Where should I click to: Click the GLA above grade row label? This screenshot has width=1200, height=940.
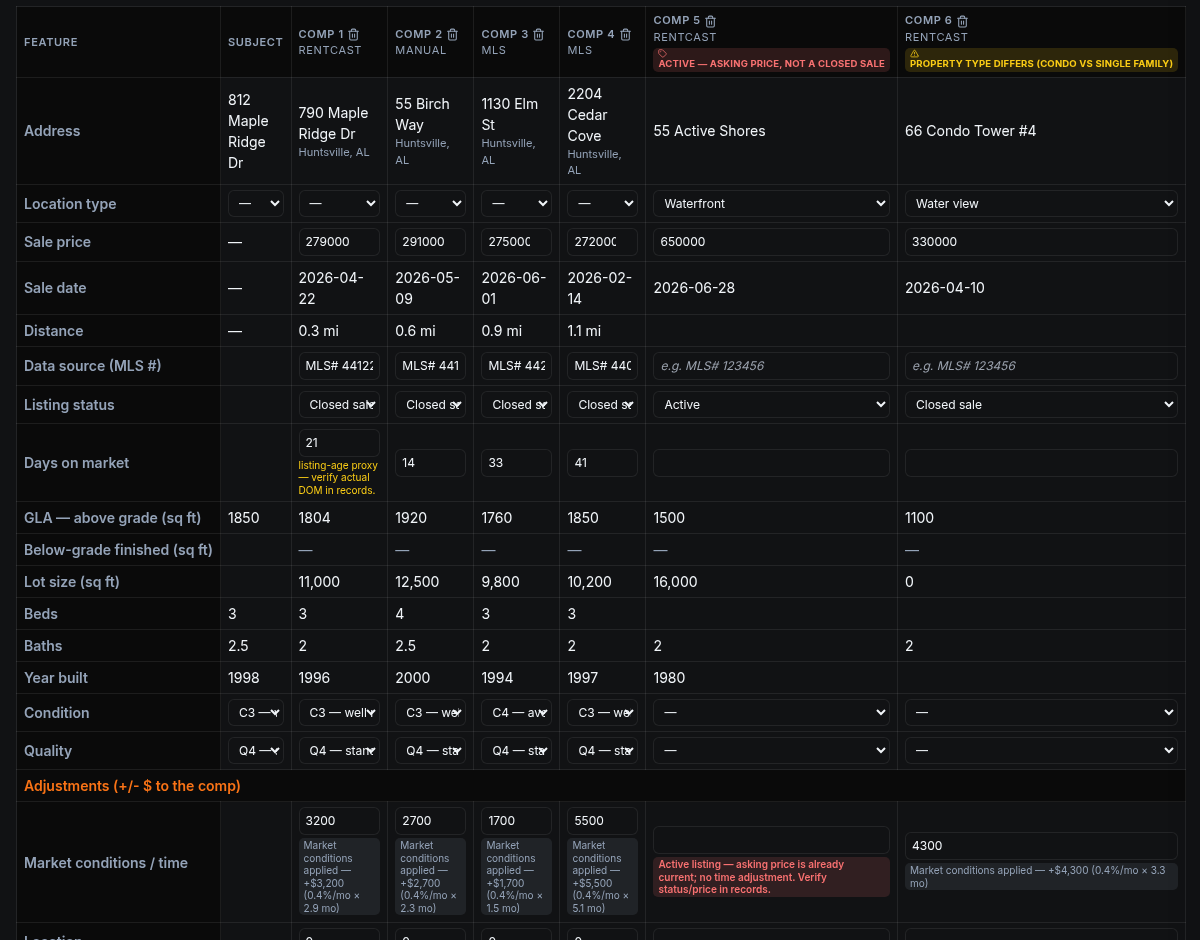click(112, 518)
